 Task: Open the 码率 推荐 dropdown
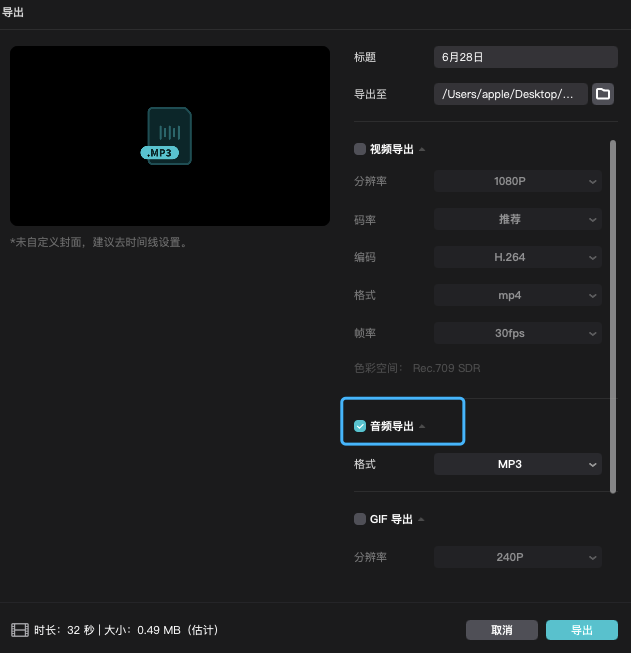[x=518, y=219]
